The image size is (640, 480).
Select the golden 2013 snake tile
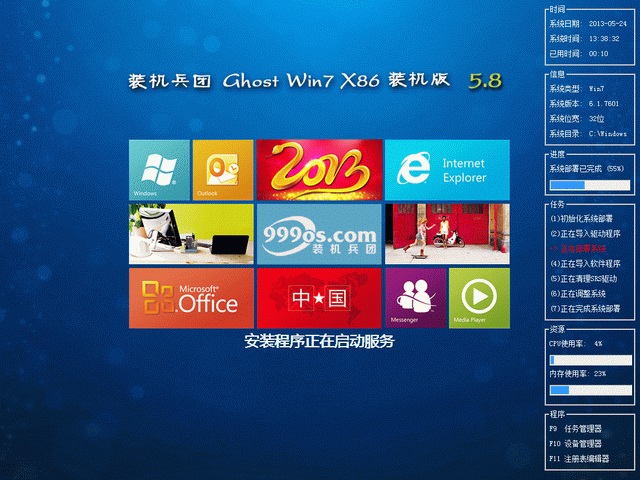[x=319, y=170]
